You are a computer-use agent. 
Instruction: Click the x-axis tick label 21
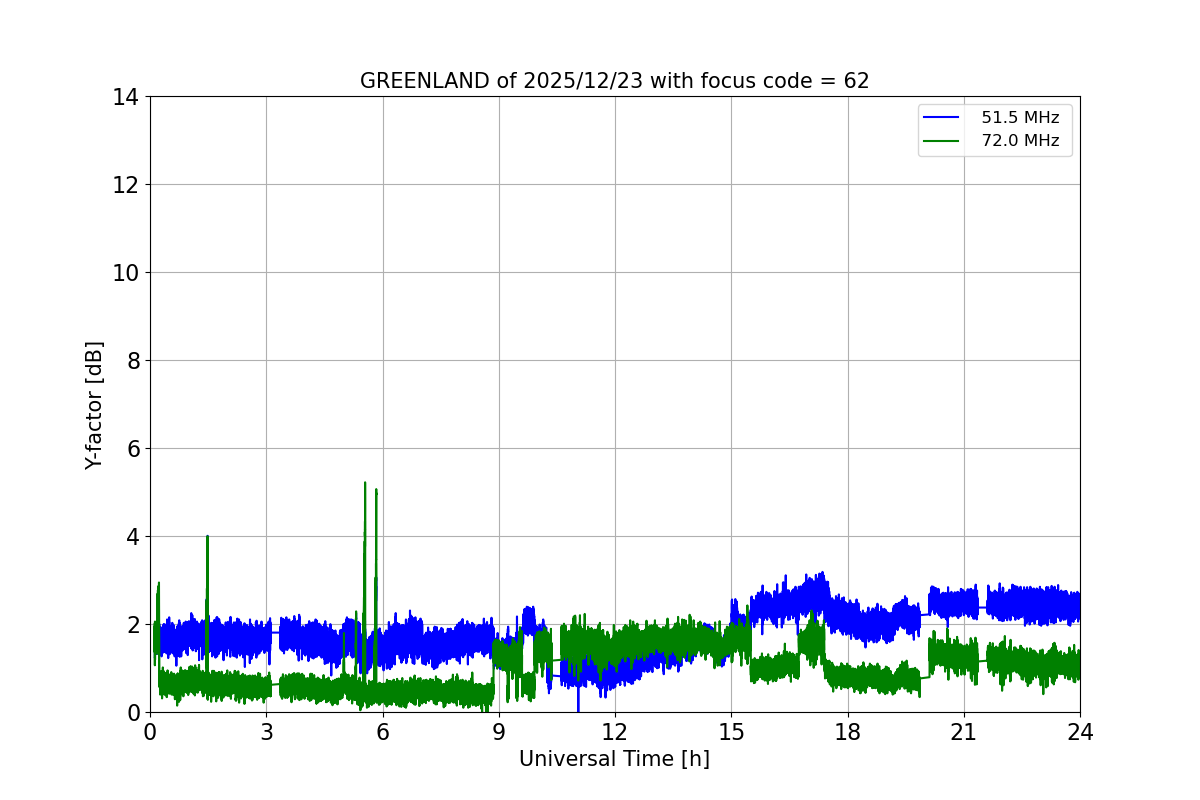pos(964,732)
